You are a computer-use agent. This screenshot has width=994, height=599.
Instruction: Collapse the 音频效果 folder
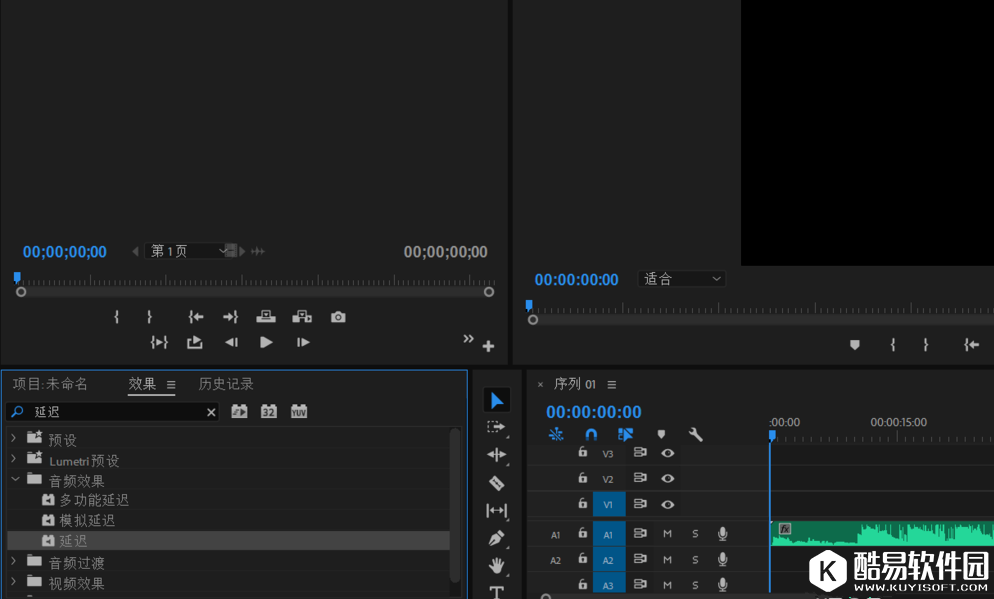[x=14, y=480]
